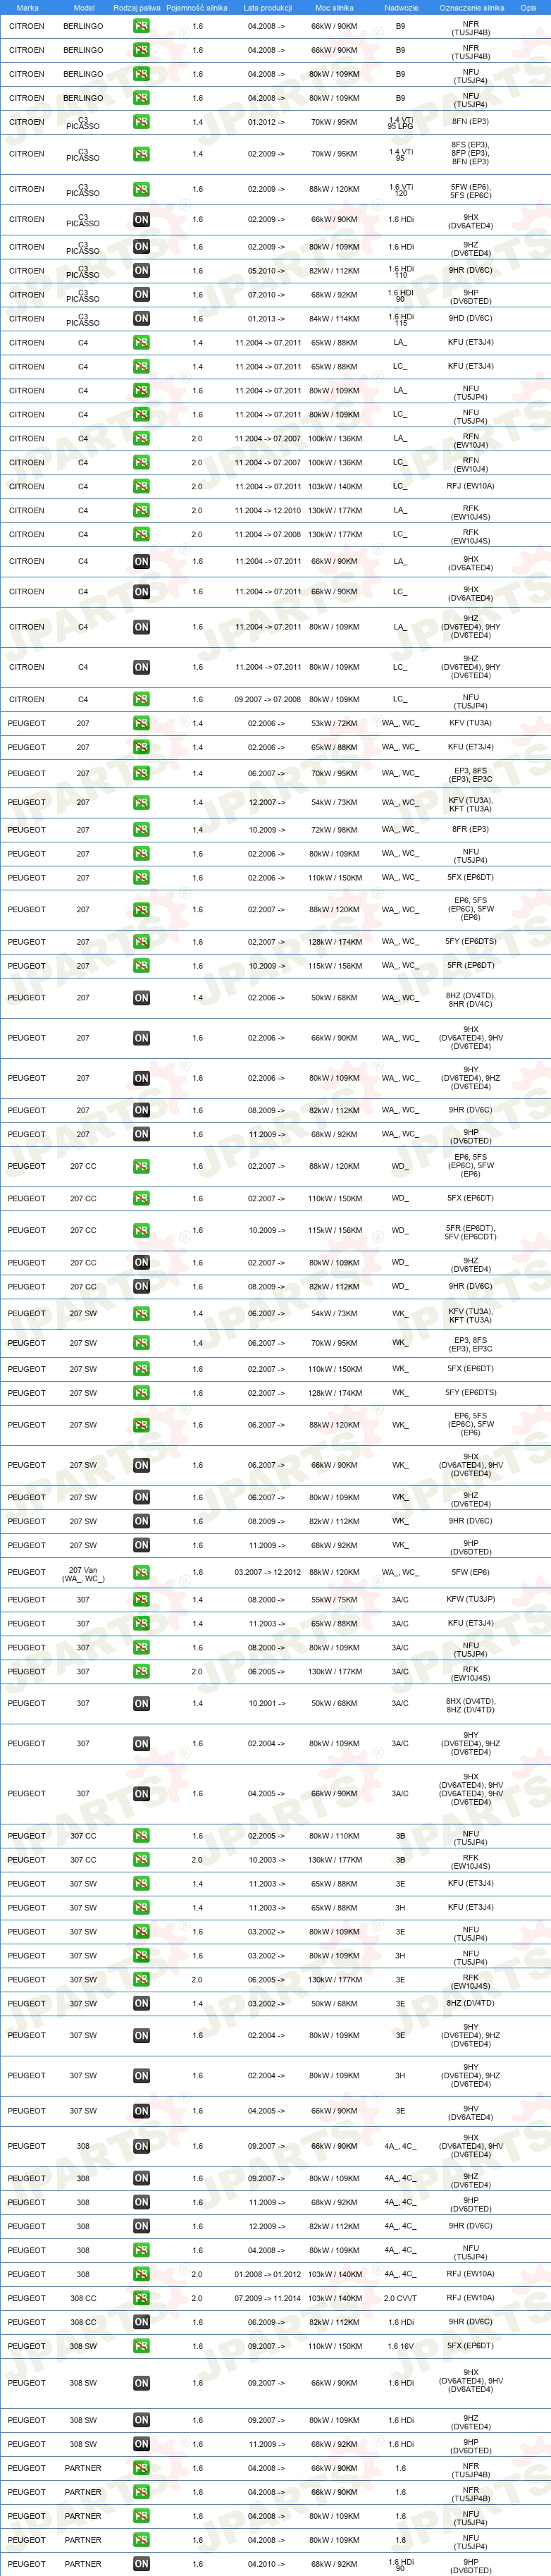Click petrol icon in C3 Picasso 88kW/120KM row

tap(141, 189)
